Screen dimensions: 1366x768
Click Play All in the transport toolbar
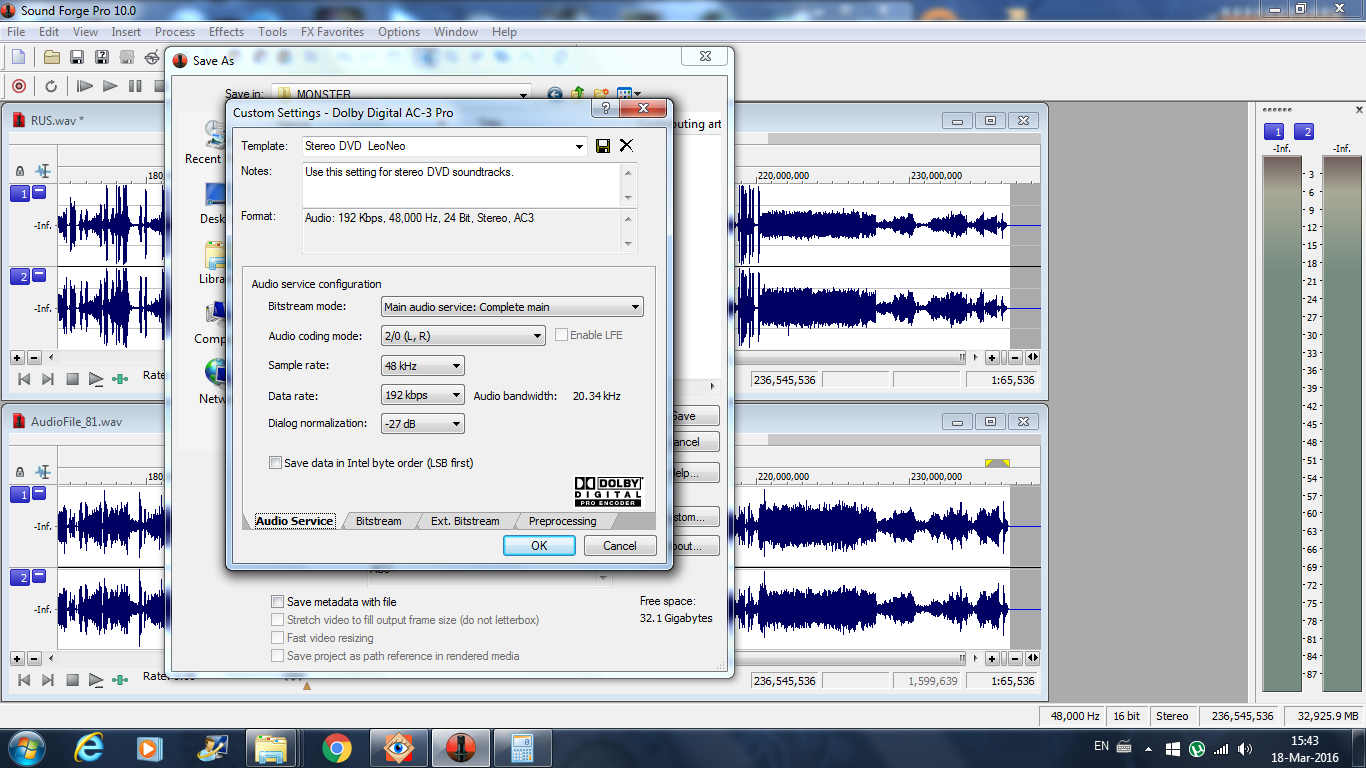pyautogui.click(x=85, y=86)
